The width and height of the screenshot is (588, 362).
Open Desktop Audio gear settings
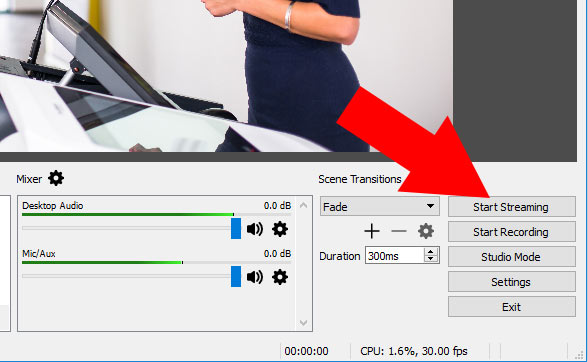tap(280, 229)
